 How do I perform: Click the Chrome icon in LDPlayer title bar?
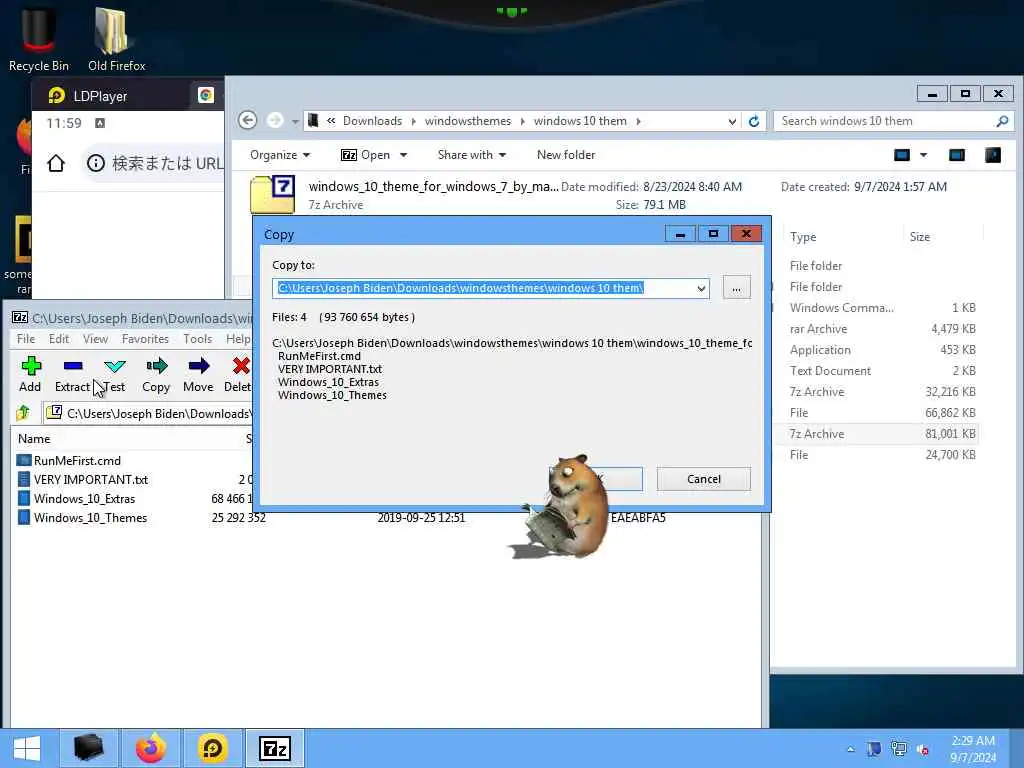click(x=206, y=95)
